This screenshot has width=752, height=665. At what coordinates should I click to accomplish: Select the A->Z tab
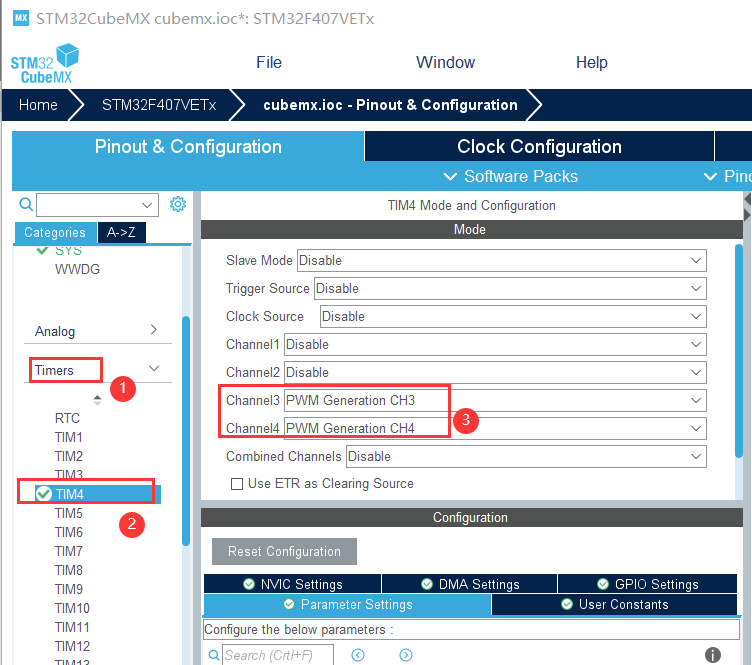121,233
